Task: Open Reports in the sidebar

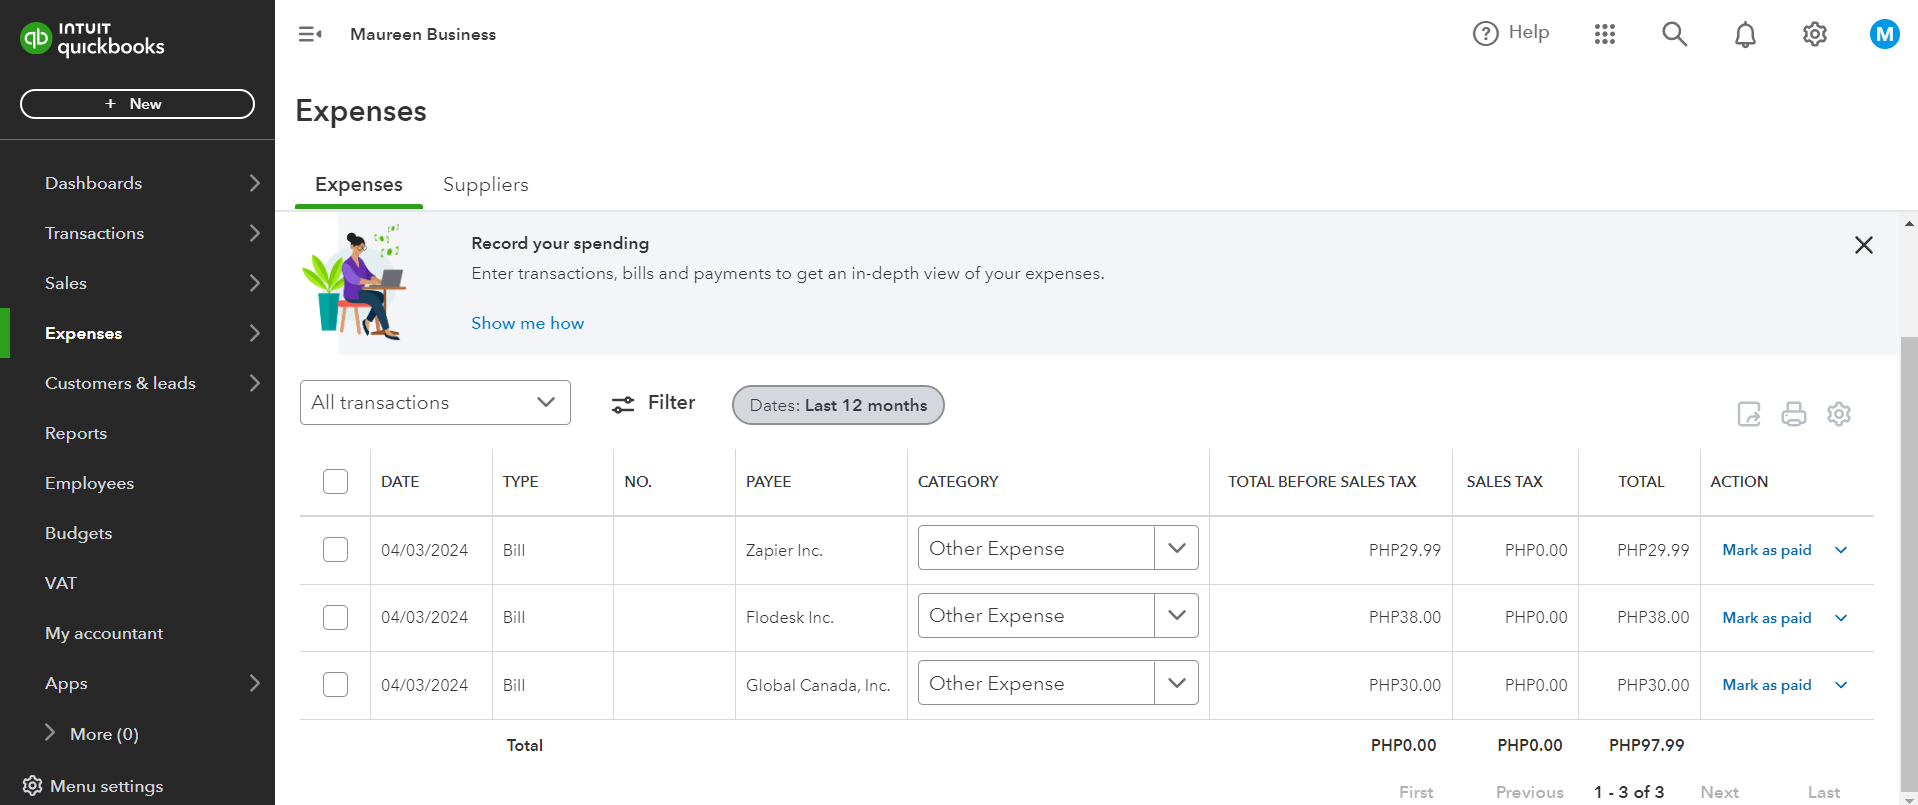Action: [76, 433]
